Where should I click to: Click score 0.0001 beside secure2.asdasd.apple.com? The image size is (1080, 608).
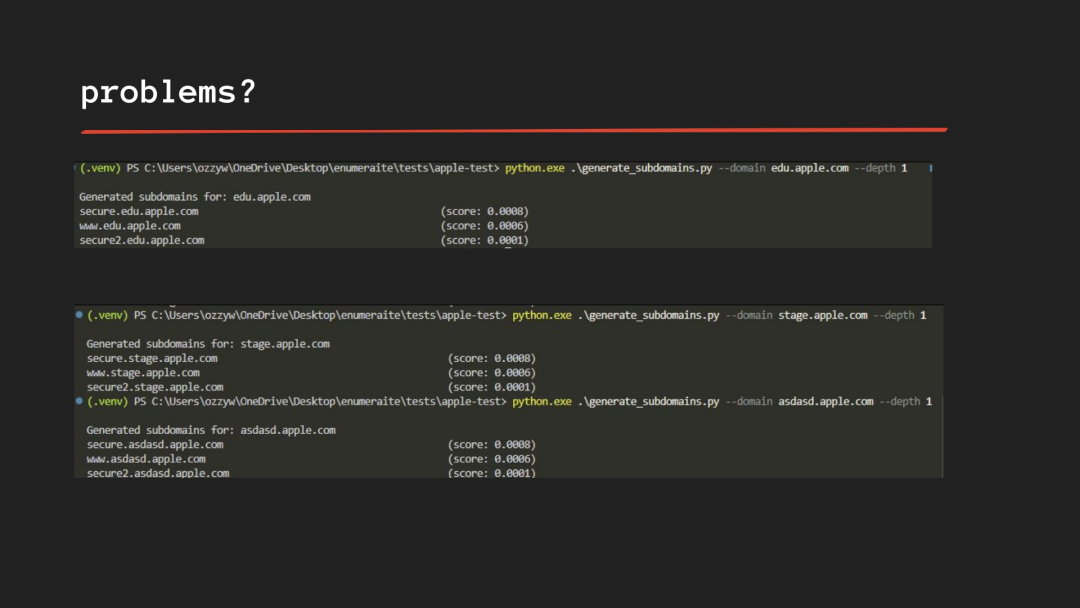(x=491, y=473)
